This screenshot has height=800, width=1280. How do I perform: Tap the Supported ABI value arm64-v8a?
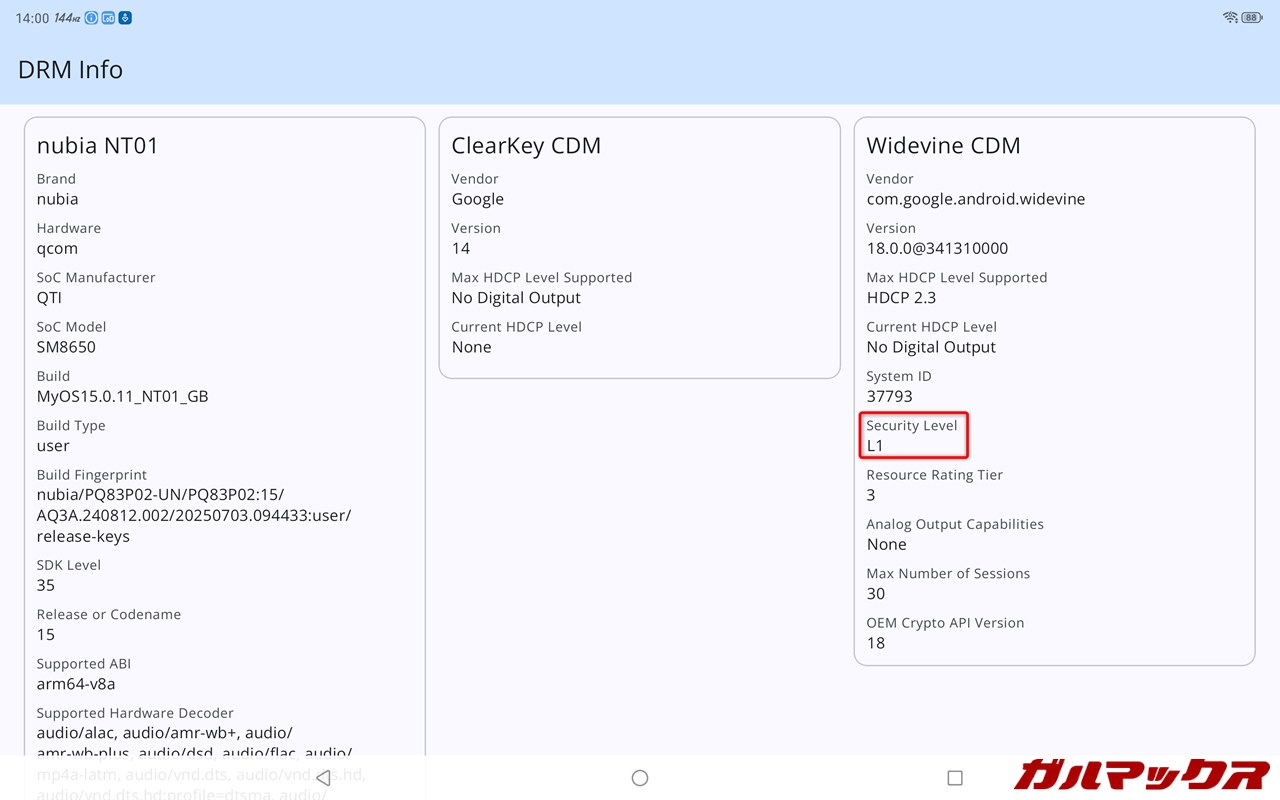click(x=76, y=684)
